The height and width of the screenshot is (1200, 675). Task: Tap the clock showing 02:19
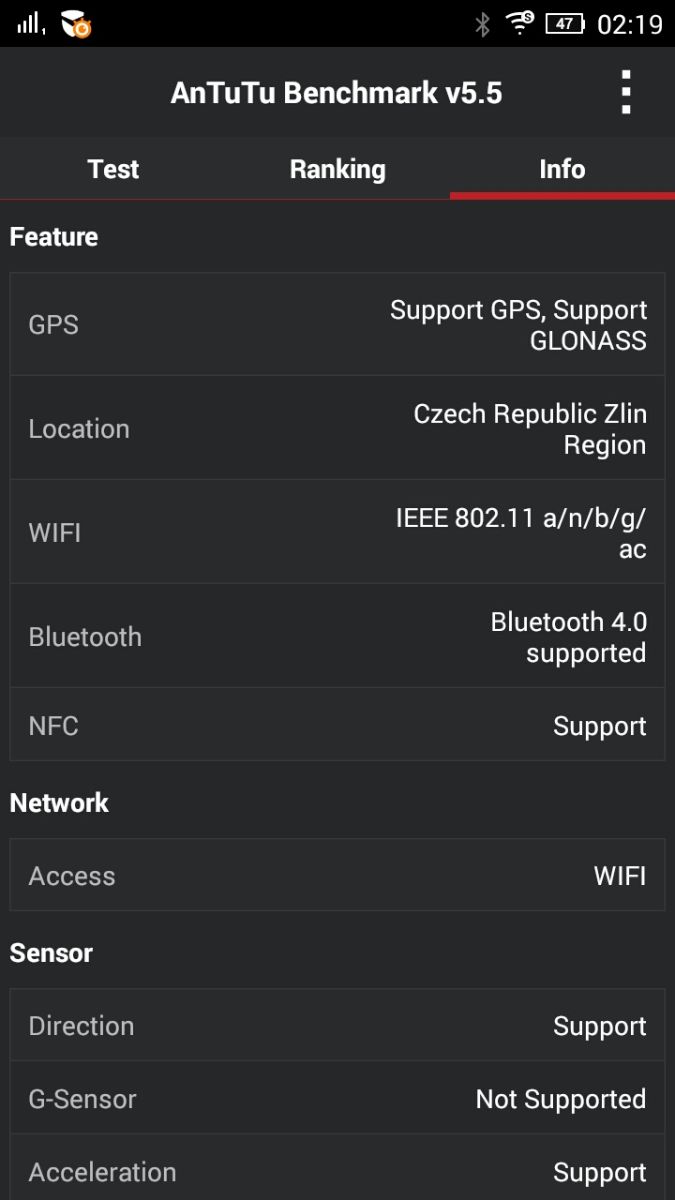point(630,24)
